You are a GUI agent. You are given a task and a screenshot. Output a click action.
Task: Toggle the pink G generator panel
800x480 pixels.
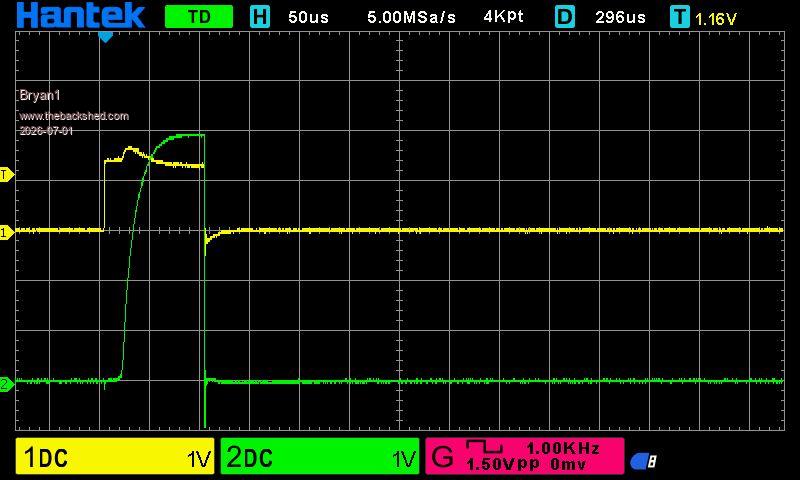click(x=524, y=456)
